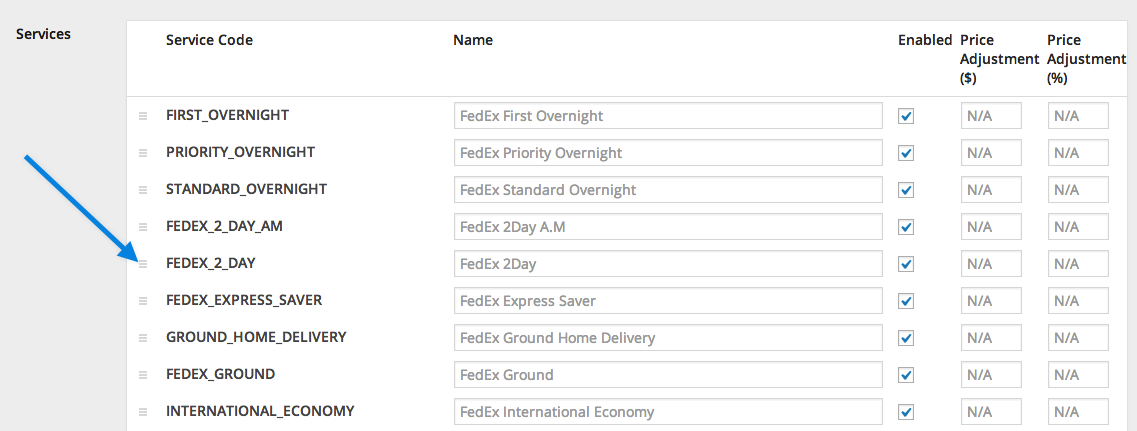Click percent price adjustment field for GROUND_HOME_DELIVERY
Screen dimensions: 1137x431
[1078, 338]
